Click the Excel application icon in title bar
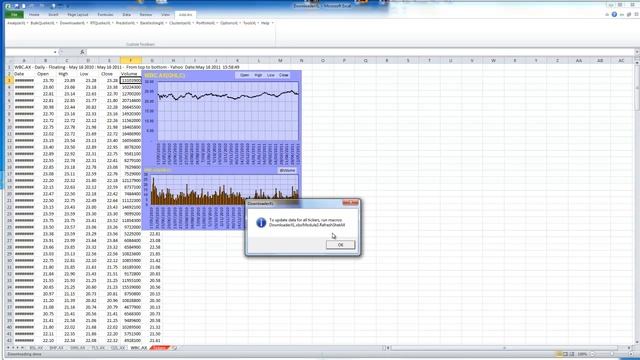640x360 pixels. 9,6
